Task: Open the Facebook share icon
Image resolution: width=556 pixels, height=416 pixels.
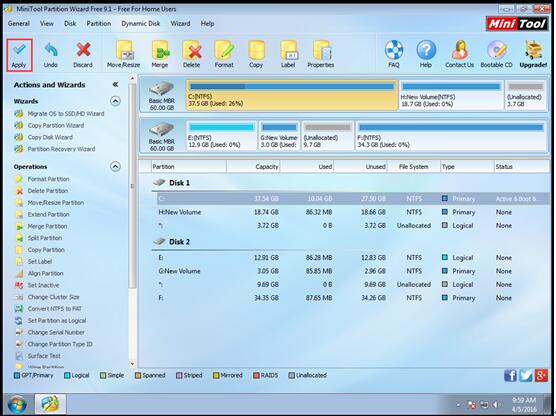Action: click(510, 376)
